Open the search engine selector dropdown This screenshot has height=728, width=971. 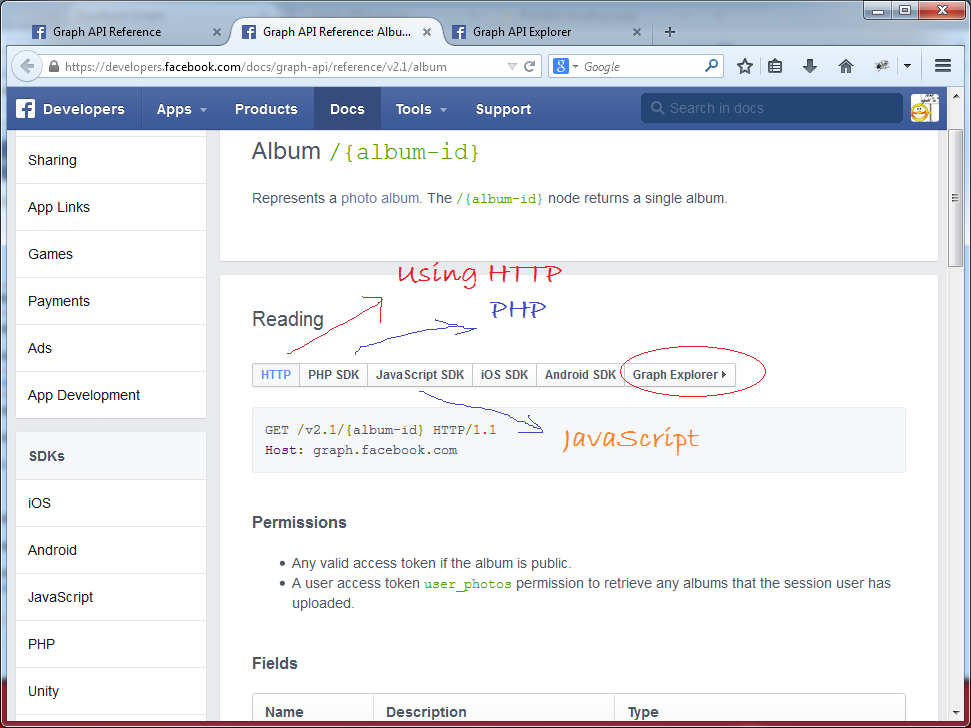point(565,66)
